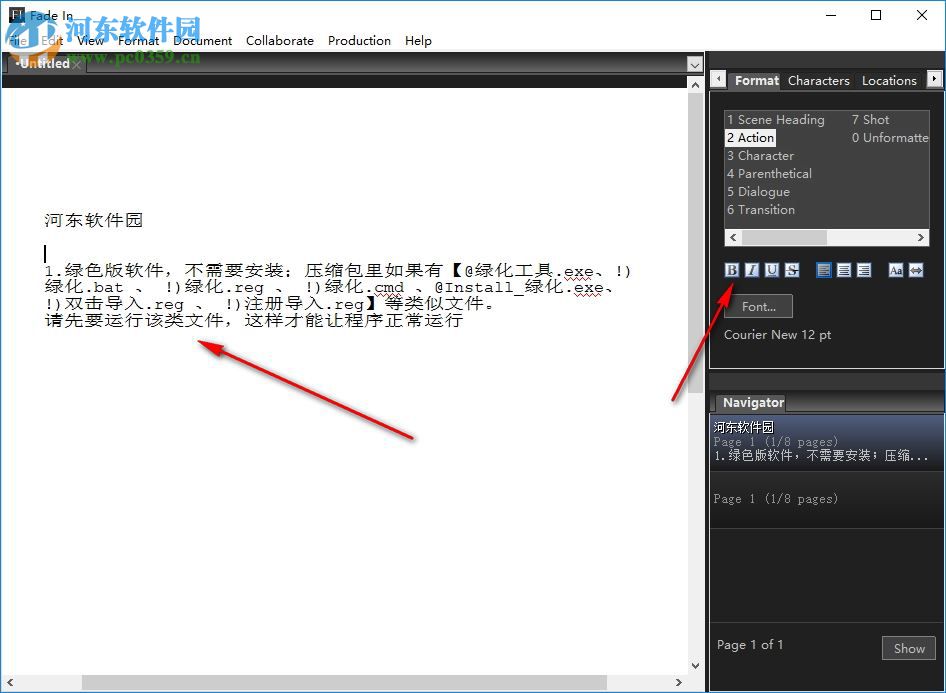Select left text alignment
The width and height of the screenshot is (946, 693).
824,270
